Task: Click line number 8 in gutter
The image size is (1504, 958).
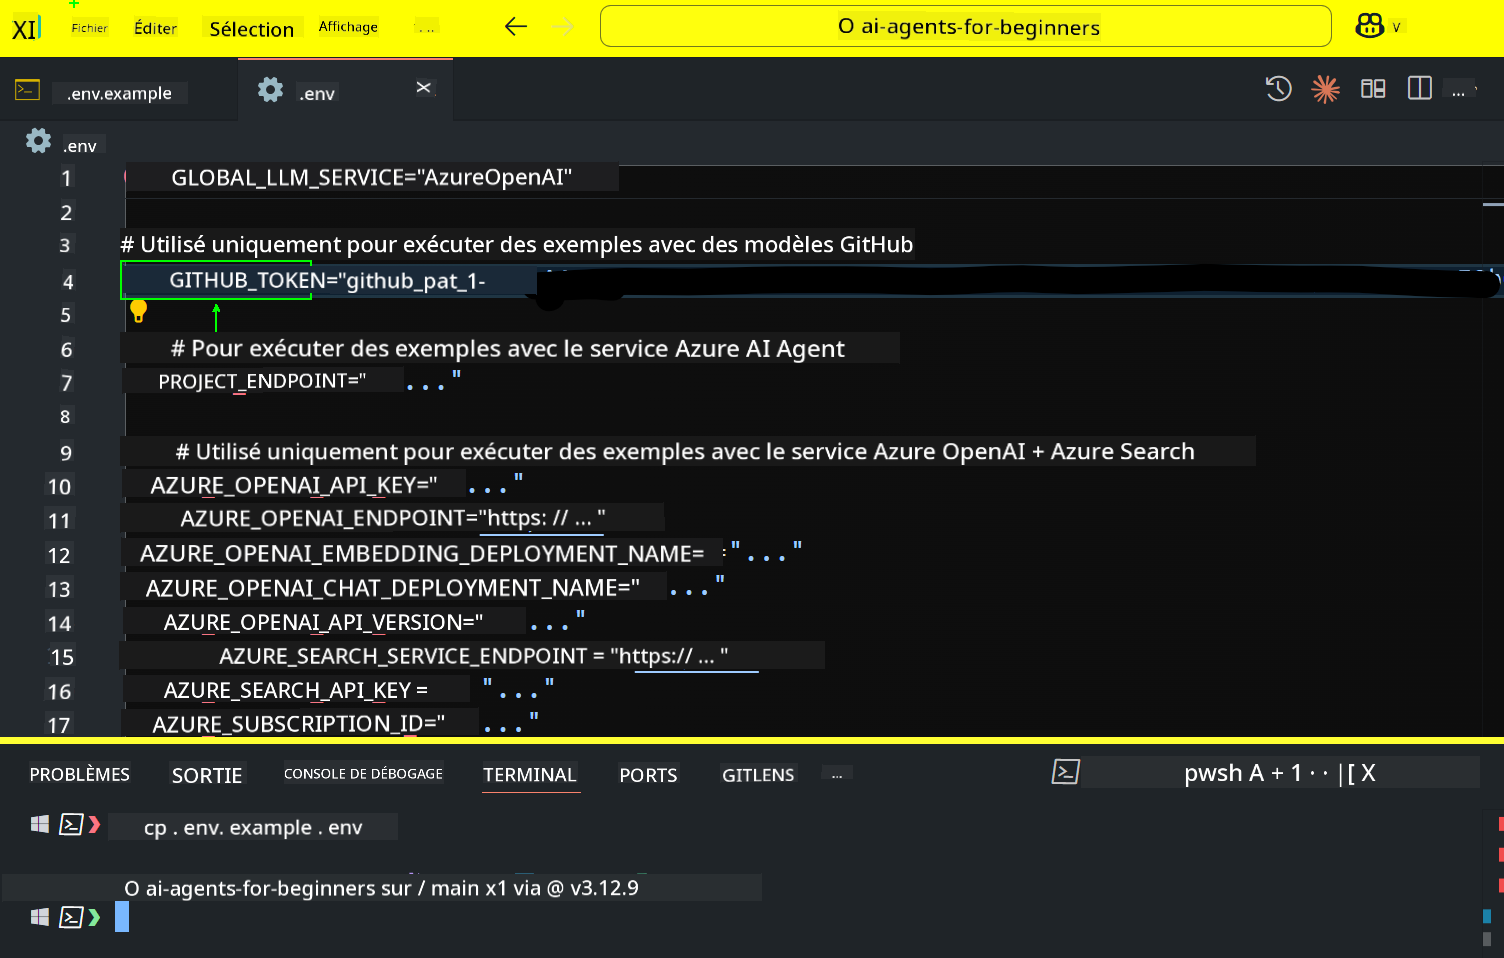Action: point(65,417)
